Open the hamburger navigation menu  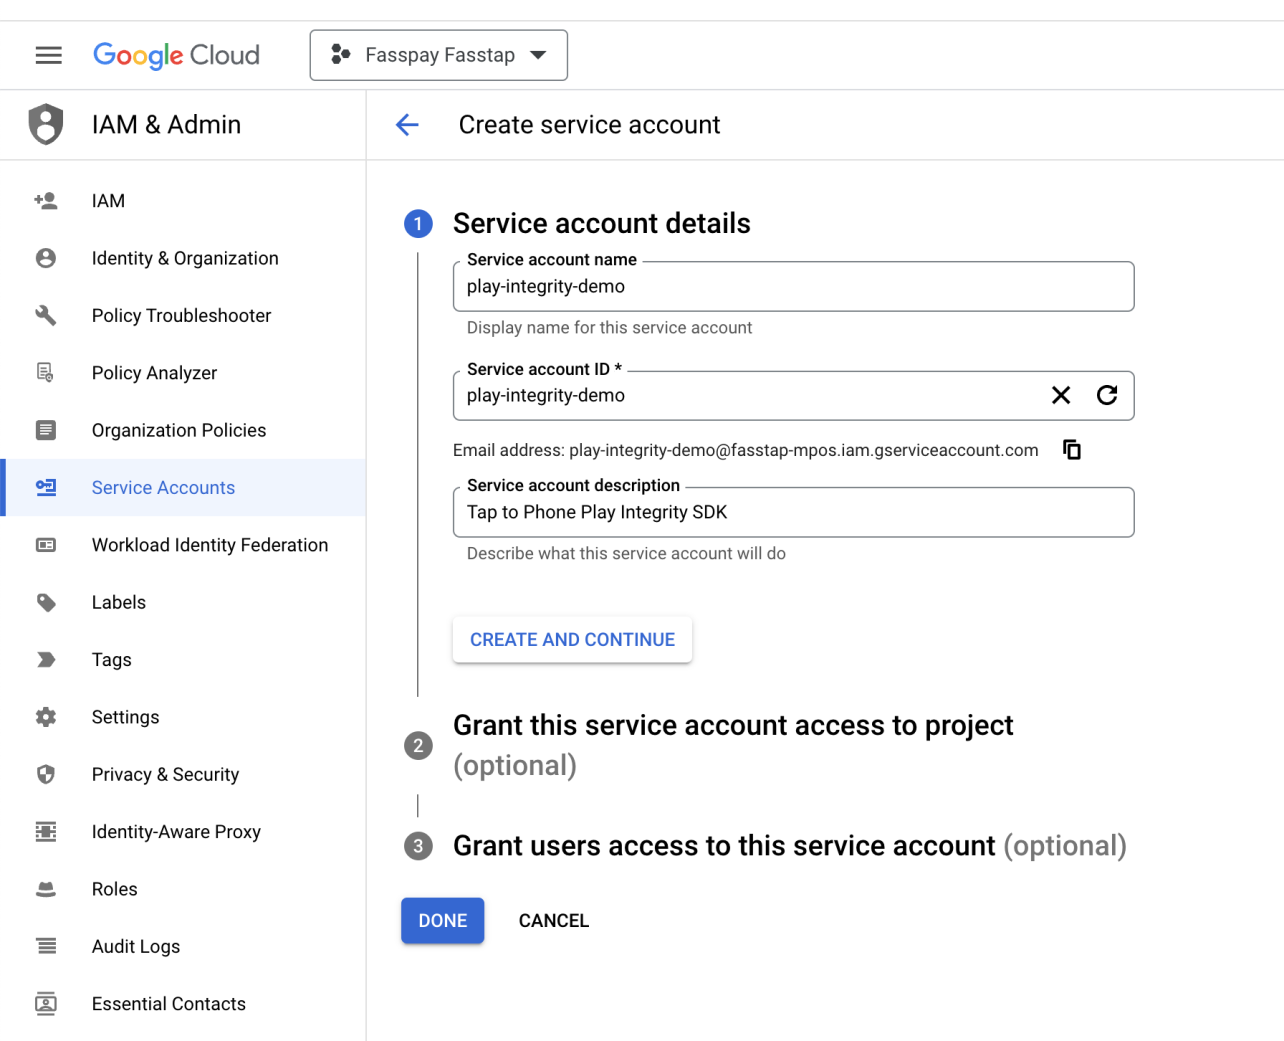point(48,55)
